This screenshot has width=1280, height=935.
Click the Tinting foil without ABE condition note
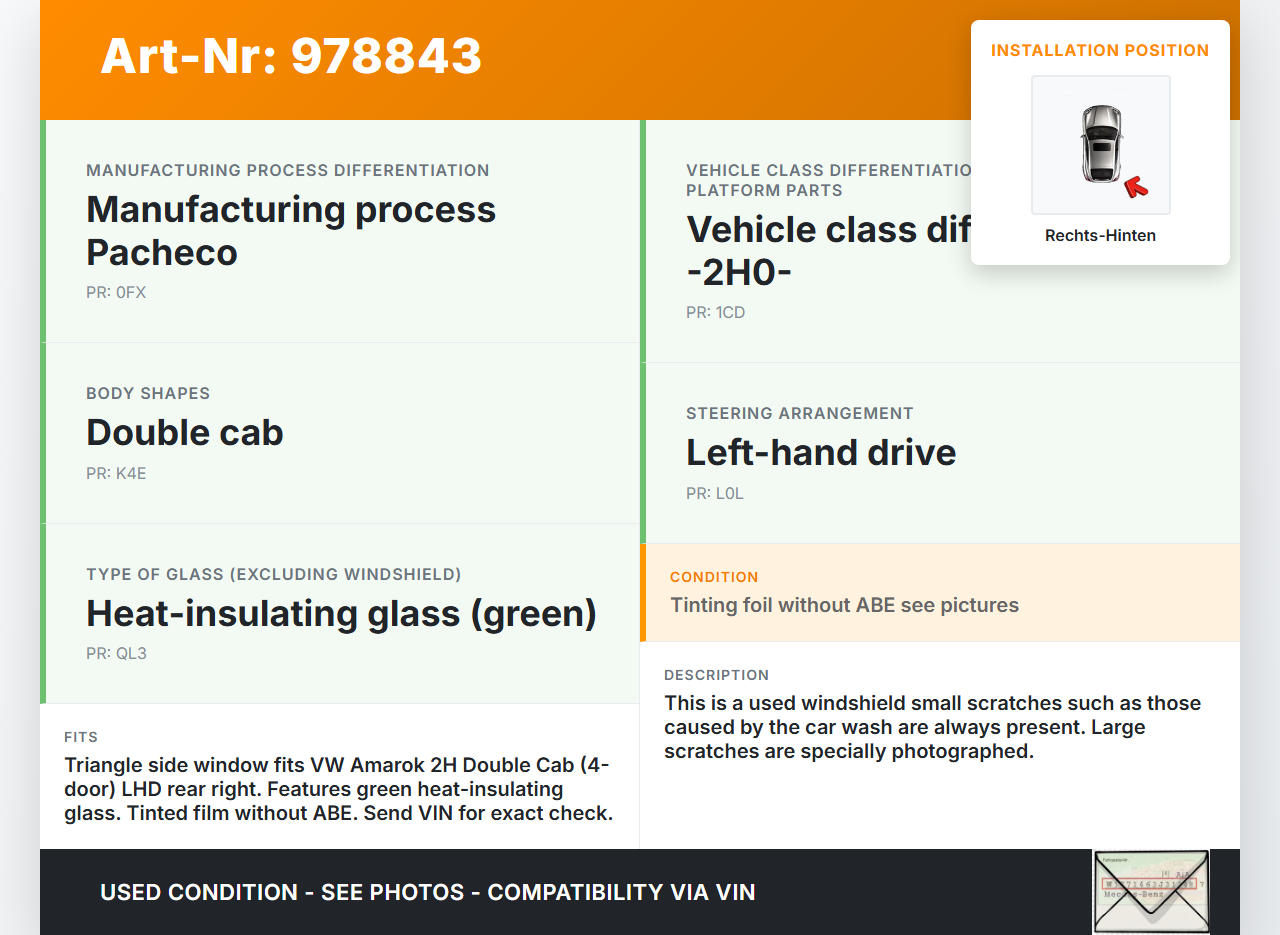tap(844, 605)
